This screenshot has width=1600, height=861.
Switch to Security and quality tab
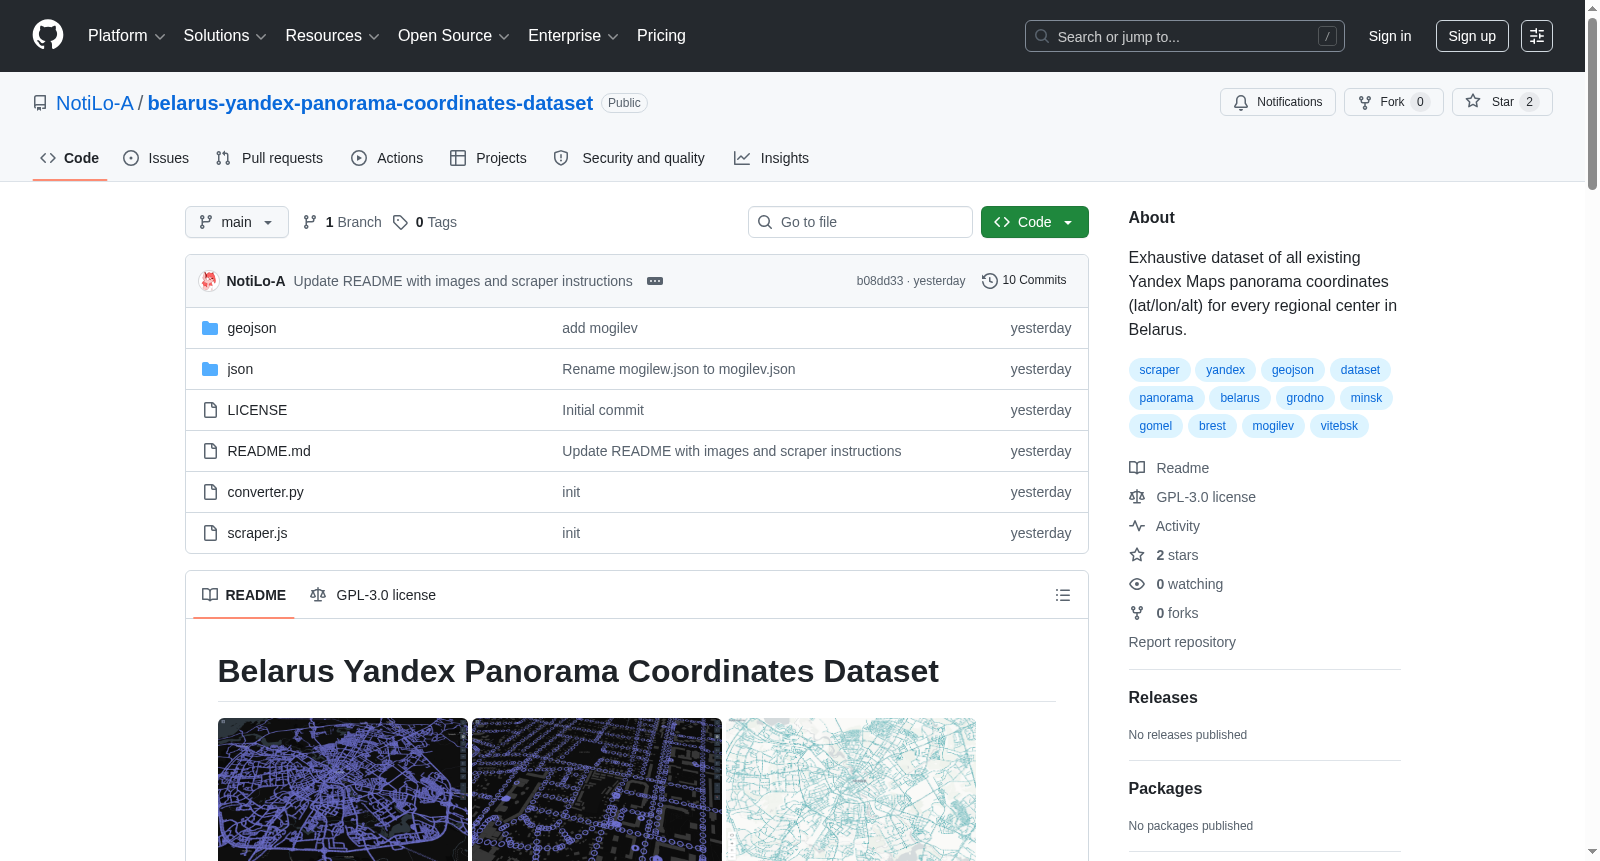click(629, 158)
